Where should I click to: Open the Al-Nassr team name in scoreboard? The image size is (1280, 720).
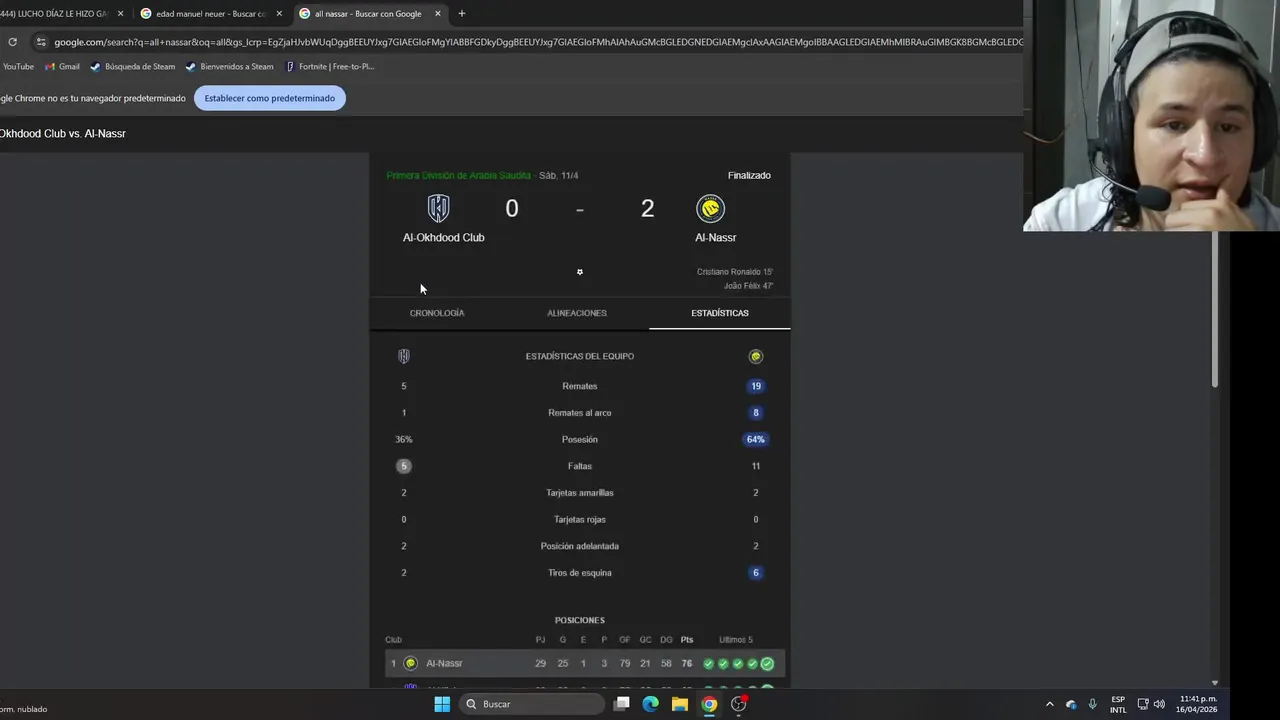pos(715,238)
